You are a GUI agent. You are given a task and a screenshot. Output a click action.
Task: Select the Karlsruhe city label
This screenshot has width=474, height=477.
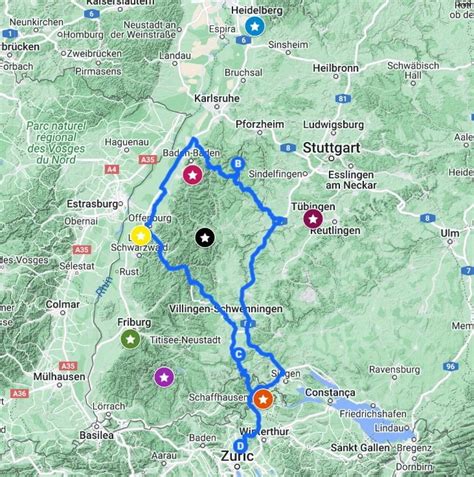pos(217,99)
